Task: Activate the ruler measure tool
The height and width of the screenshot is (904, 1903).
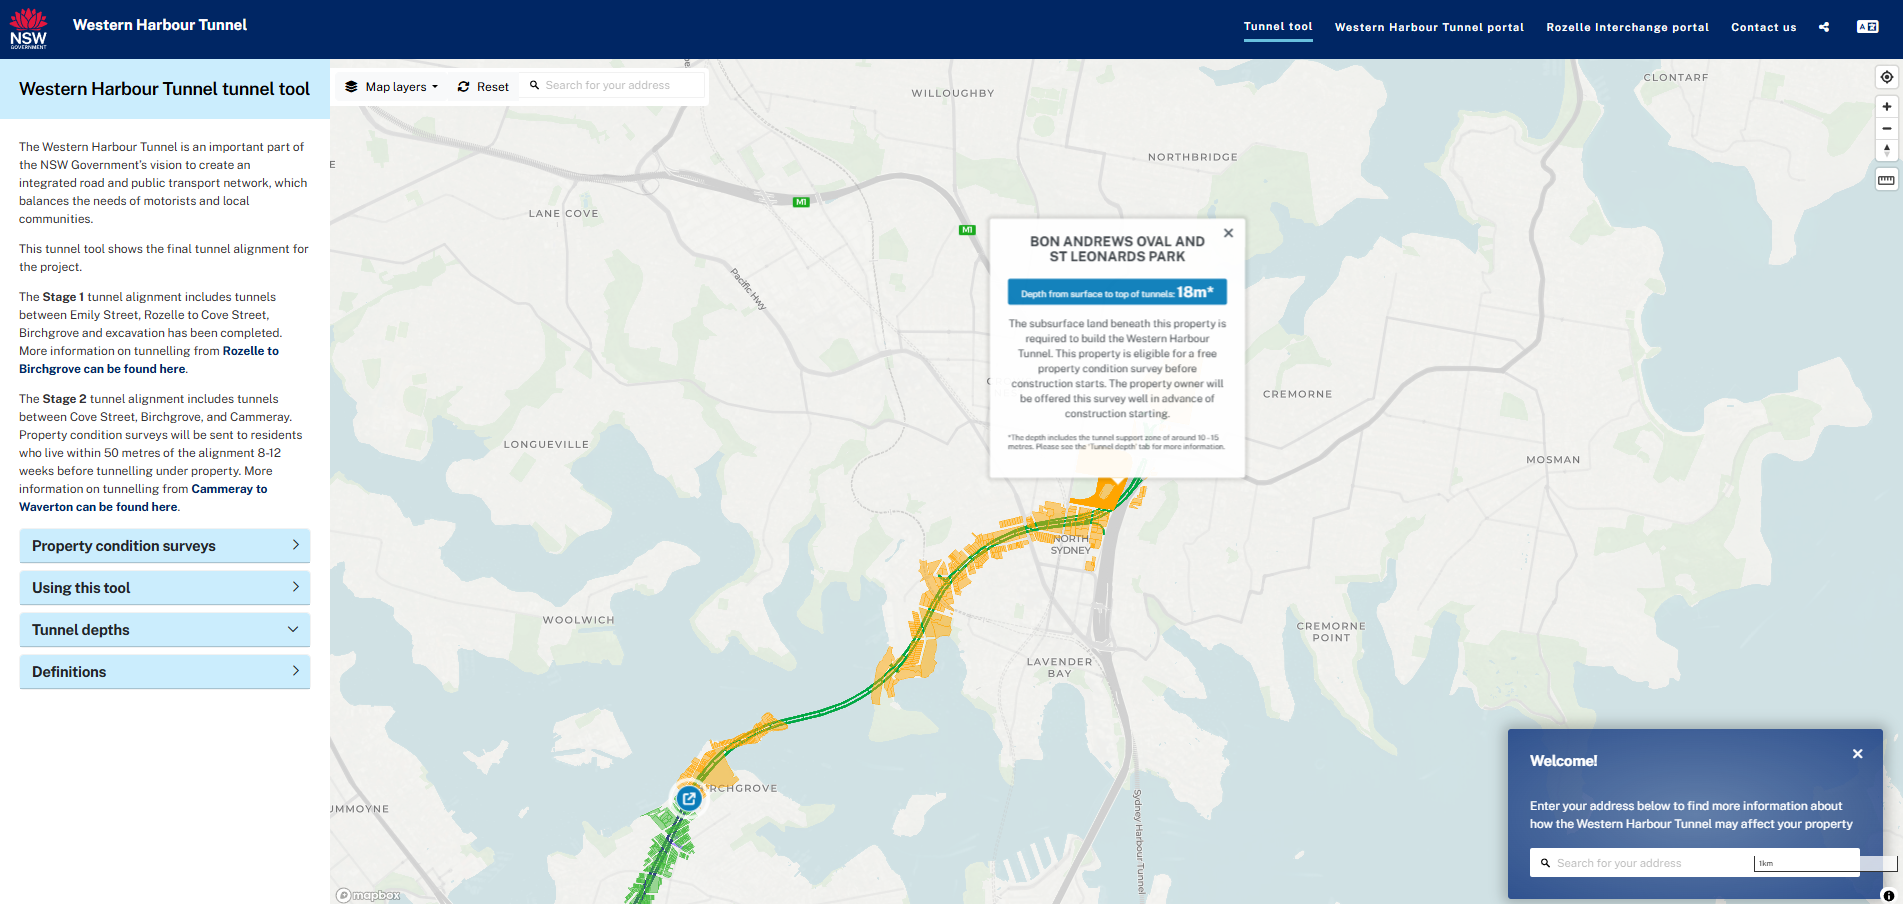Action: [1886, 180]
